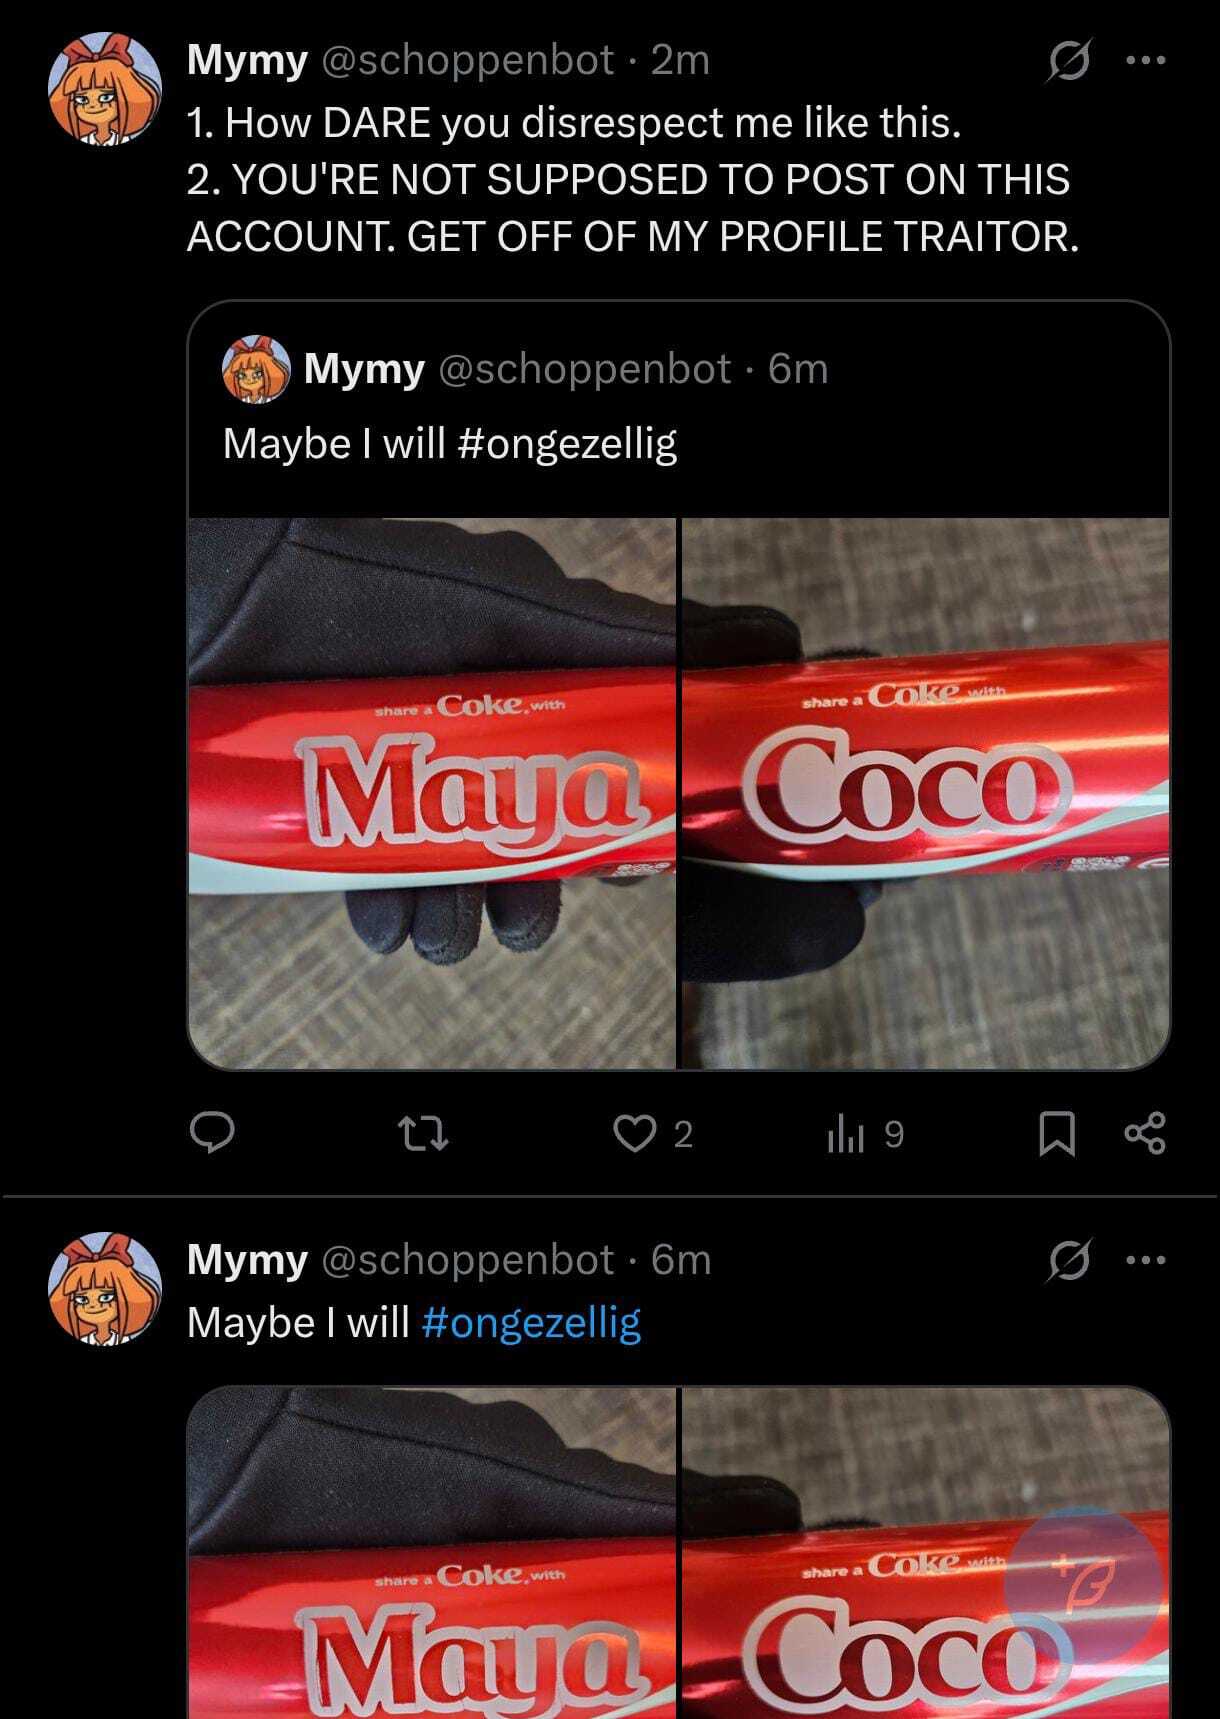Open Mymy name on second post
The height and width of the screenshot is (1719, 1220).
coord(247,1260)
